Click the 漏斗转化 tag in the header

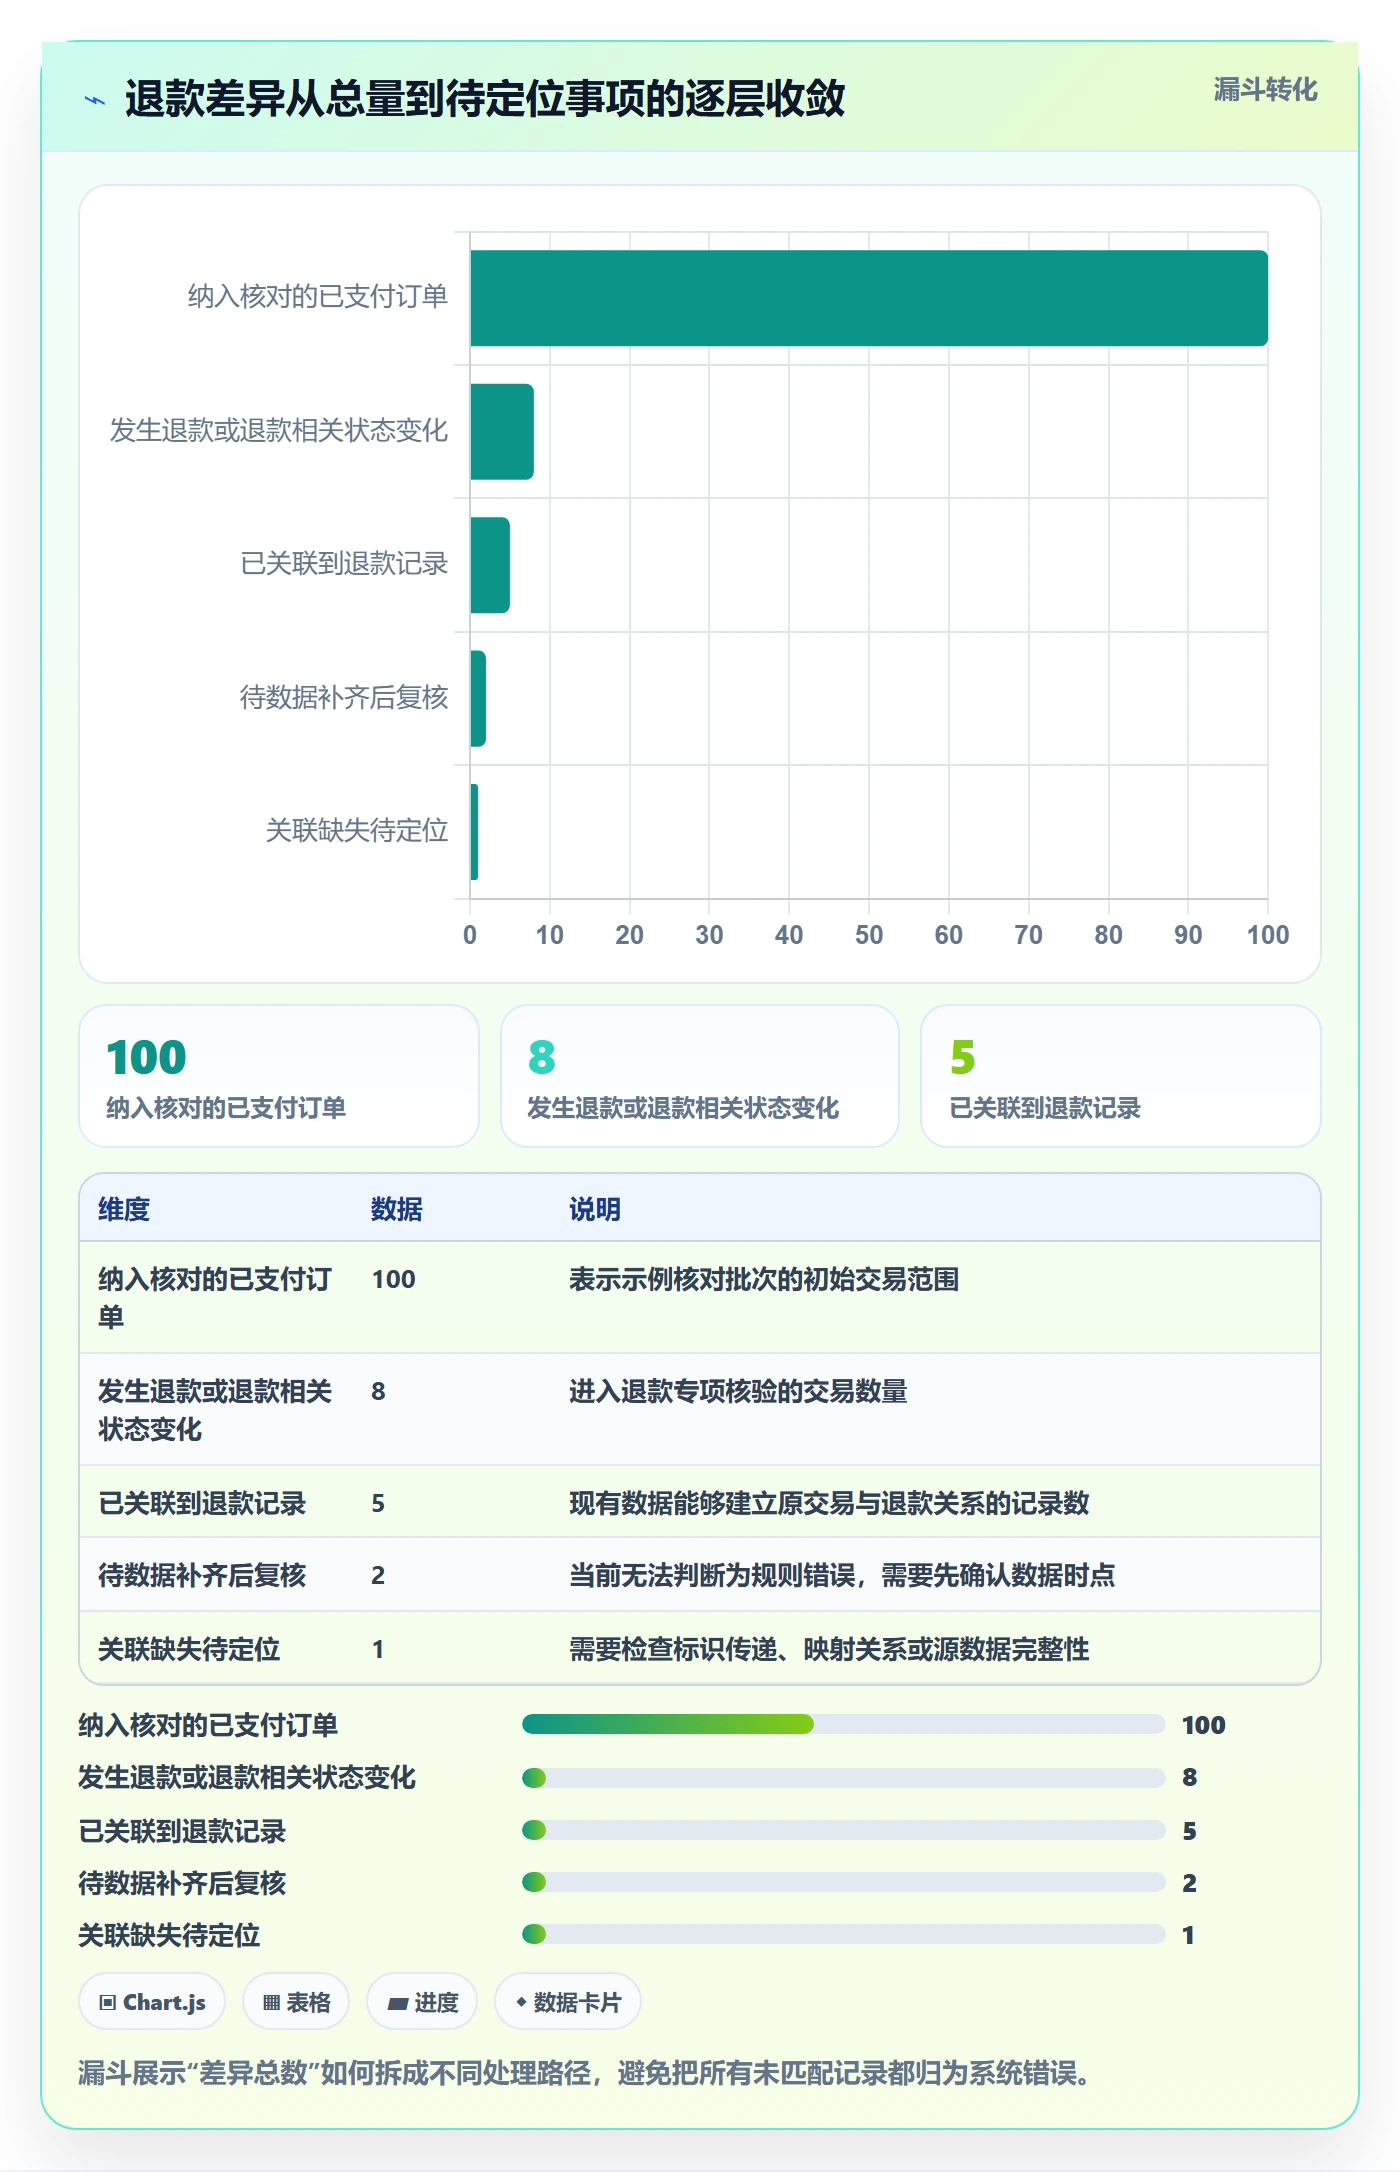tap(1265, 90)
